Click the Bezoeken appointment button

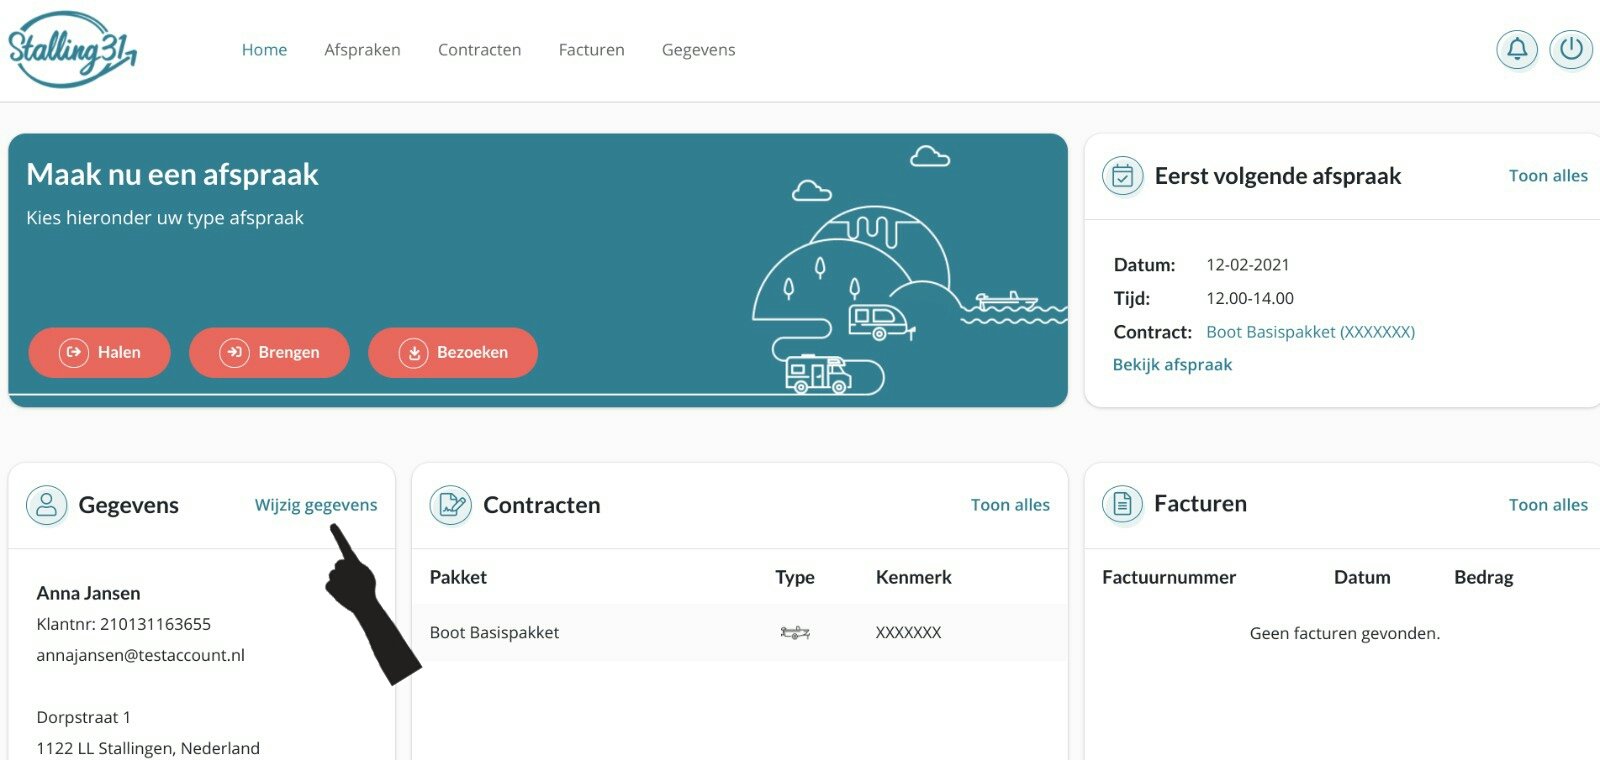click(453, 352)
